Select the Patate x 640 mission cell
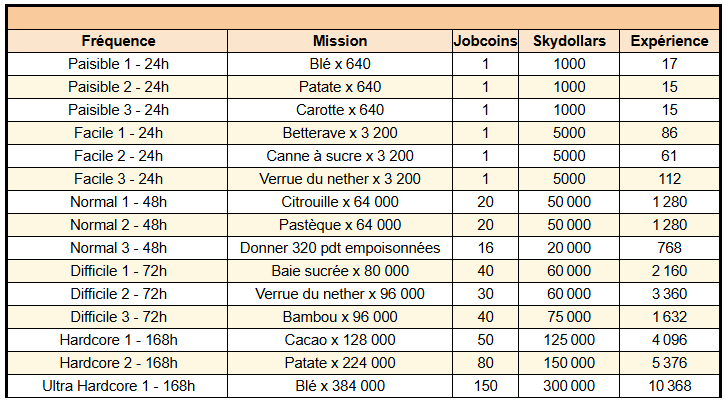This screenshot has width=726, height=403. click(340, 87)
